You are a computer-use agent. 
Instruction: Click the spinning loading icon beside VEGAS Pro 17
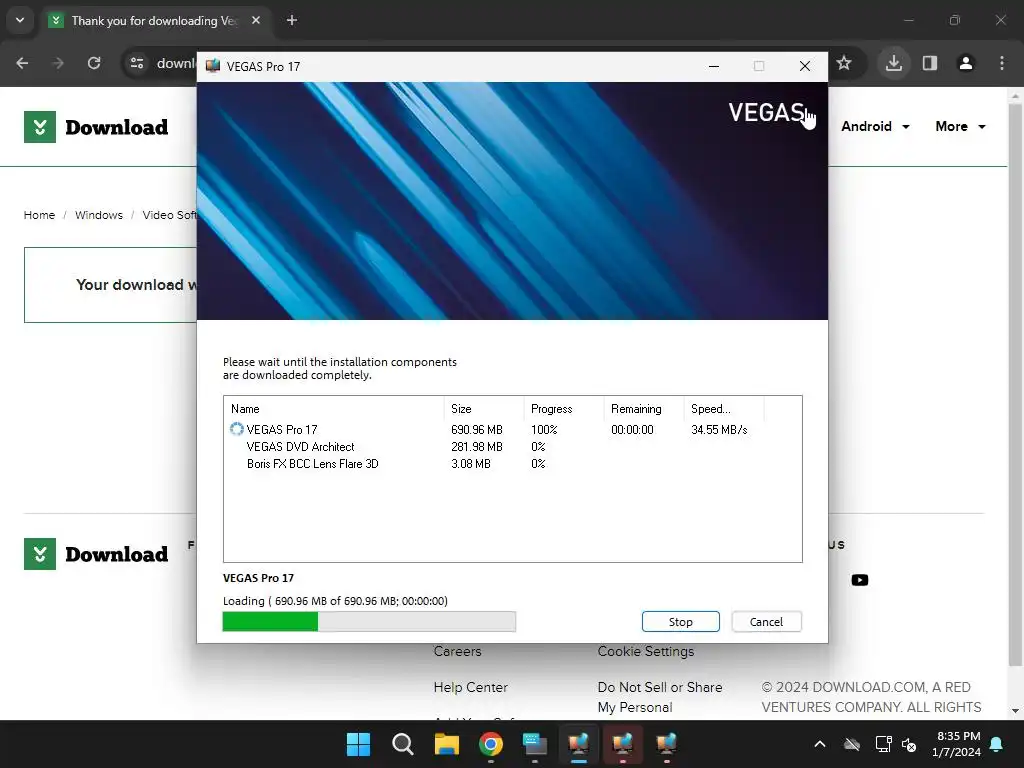coord(236,429)
